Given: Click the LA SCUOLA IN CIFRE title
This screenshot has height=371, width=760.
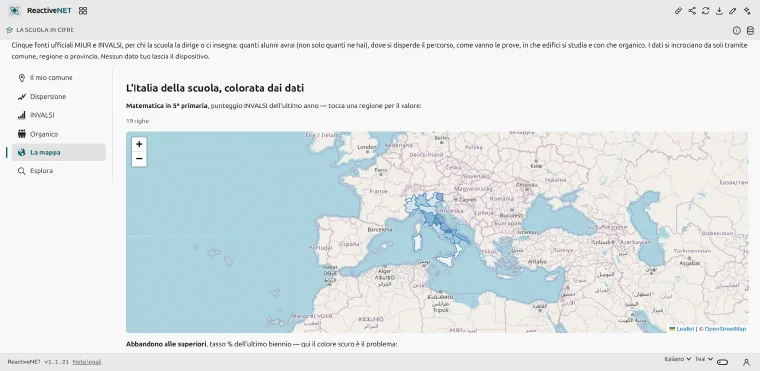Looking at the screenshot, I should [x=45, y=30].
